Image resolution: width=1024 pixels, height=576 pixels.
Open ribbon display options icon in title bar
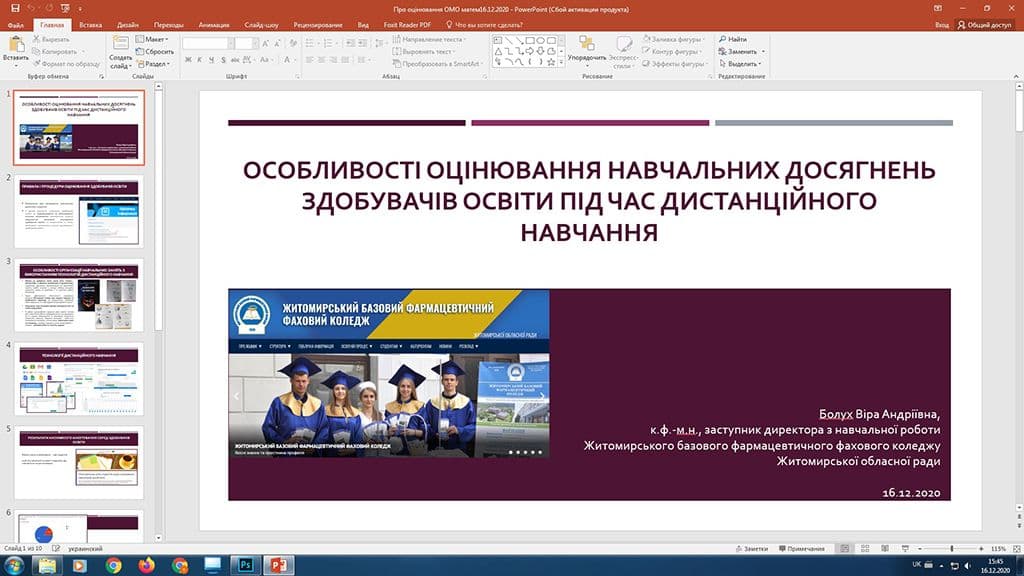click(938, 8)
